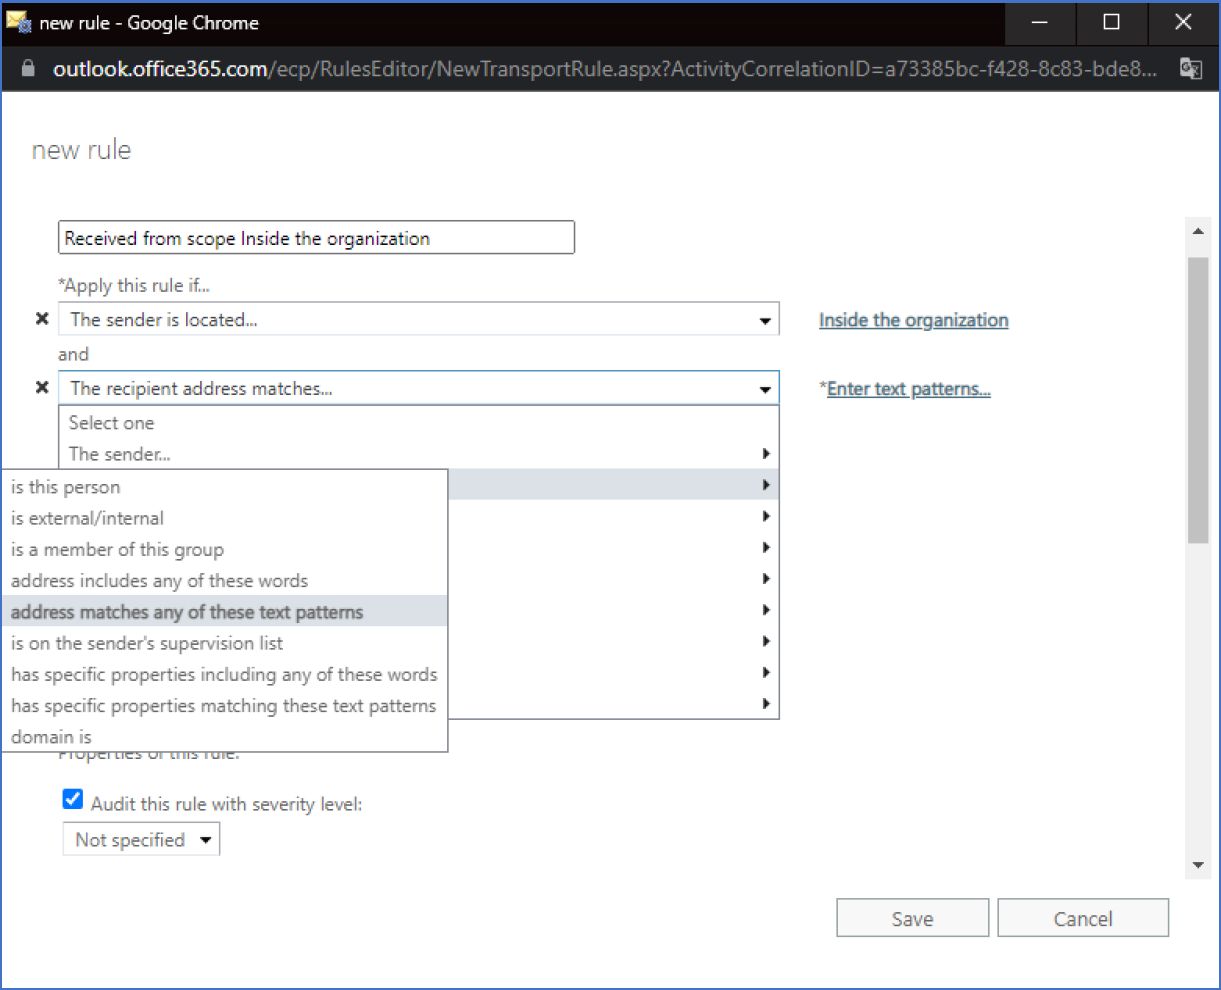Click the translate icon in address bar

1190,69
